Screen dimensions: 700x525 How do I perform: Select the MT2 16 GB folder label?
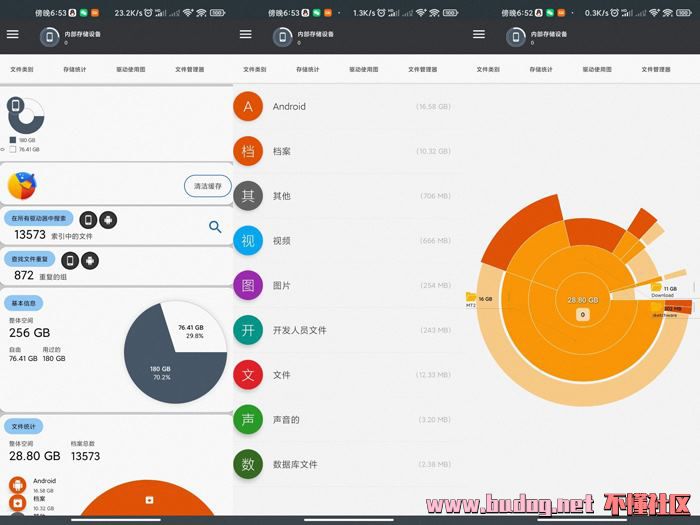(479, 299)
